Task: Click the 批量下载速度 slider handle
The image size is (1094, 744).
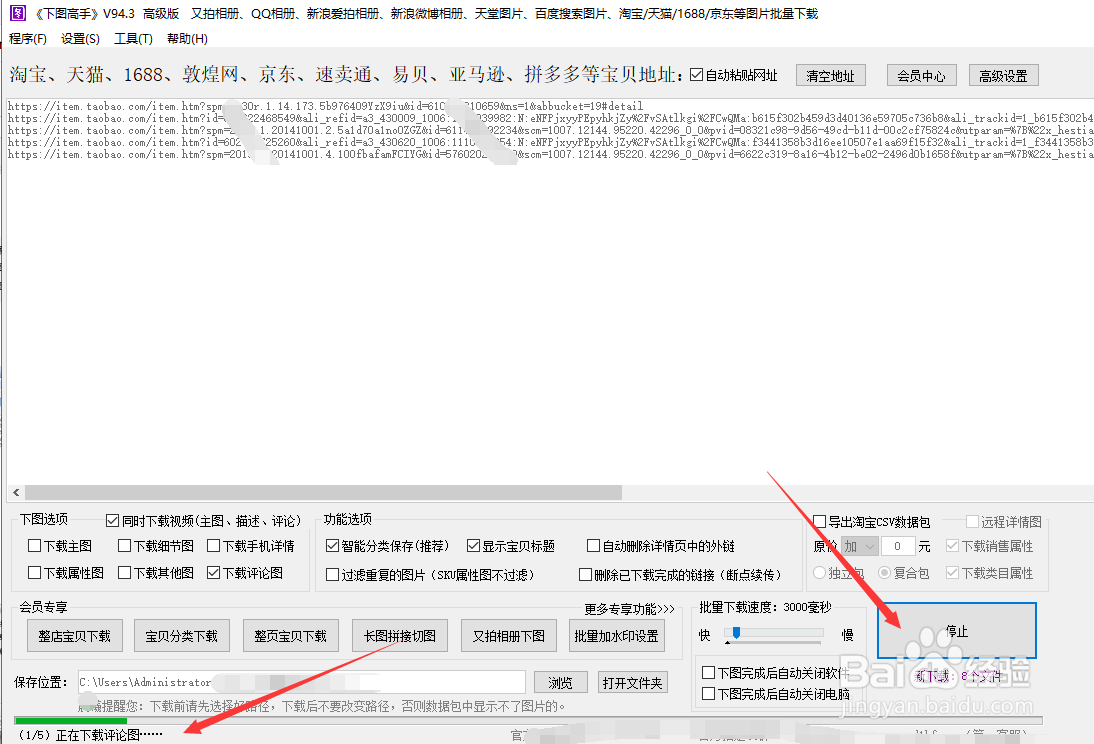Action: tap(736, 633)
